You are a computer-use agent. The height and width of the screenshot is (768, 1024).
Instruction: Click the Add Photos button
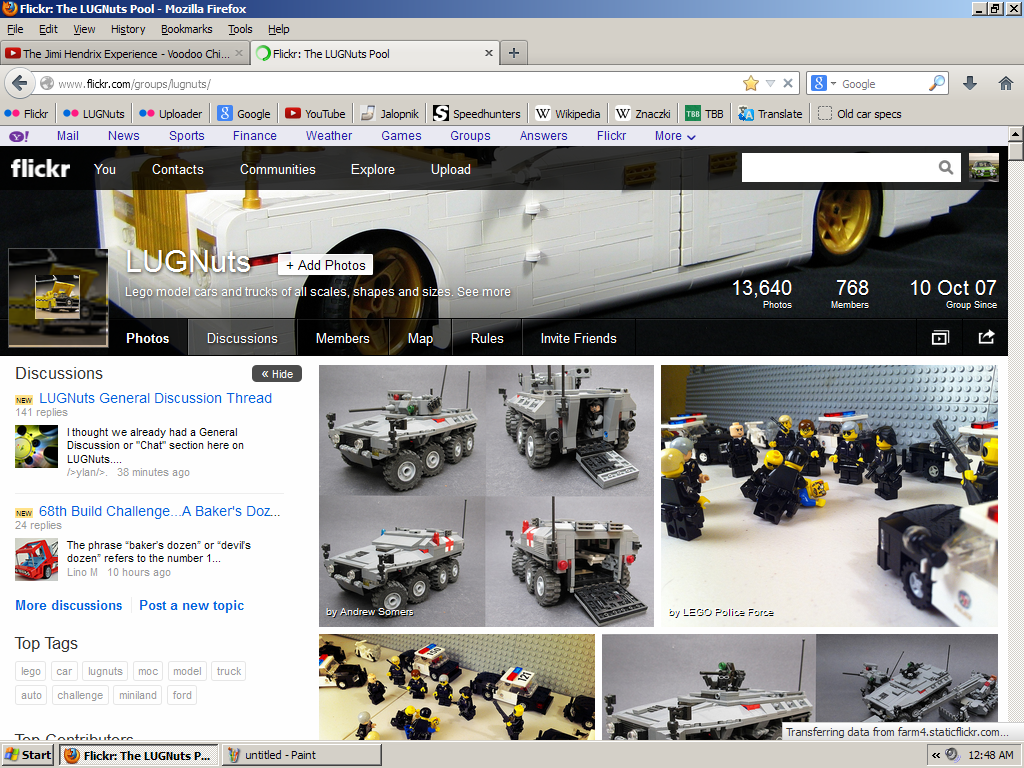coord(325,265)
